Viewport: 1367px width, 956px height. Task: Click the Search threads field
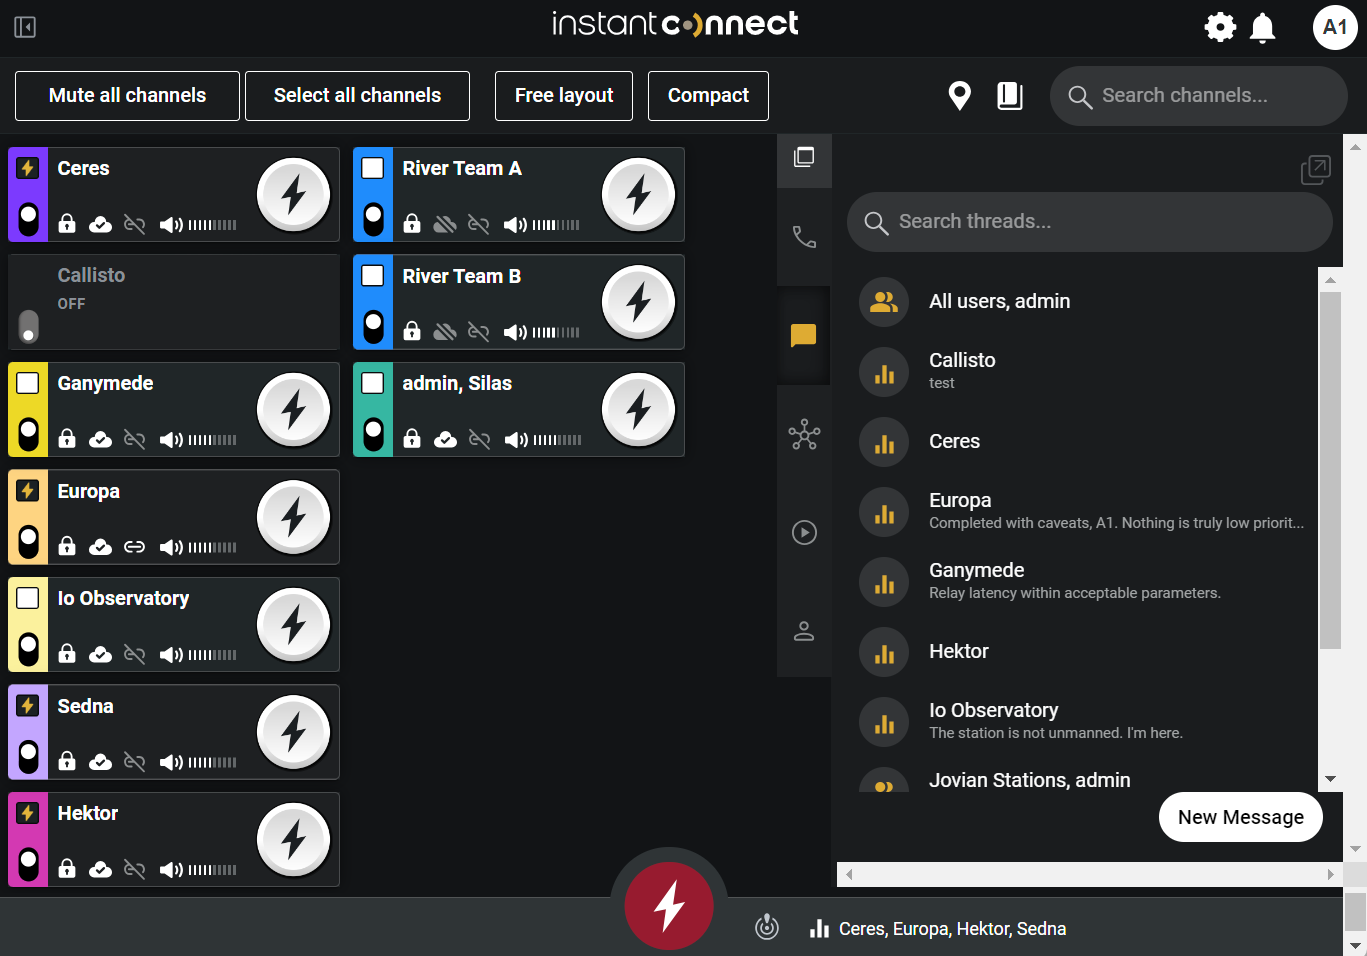[x=1090, y=222]
